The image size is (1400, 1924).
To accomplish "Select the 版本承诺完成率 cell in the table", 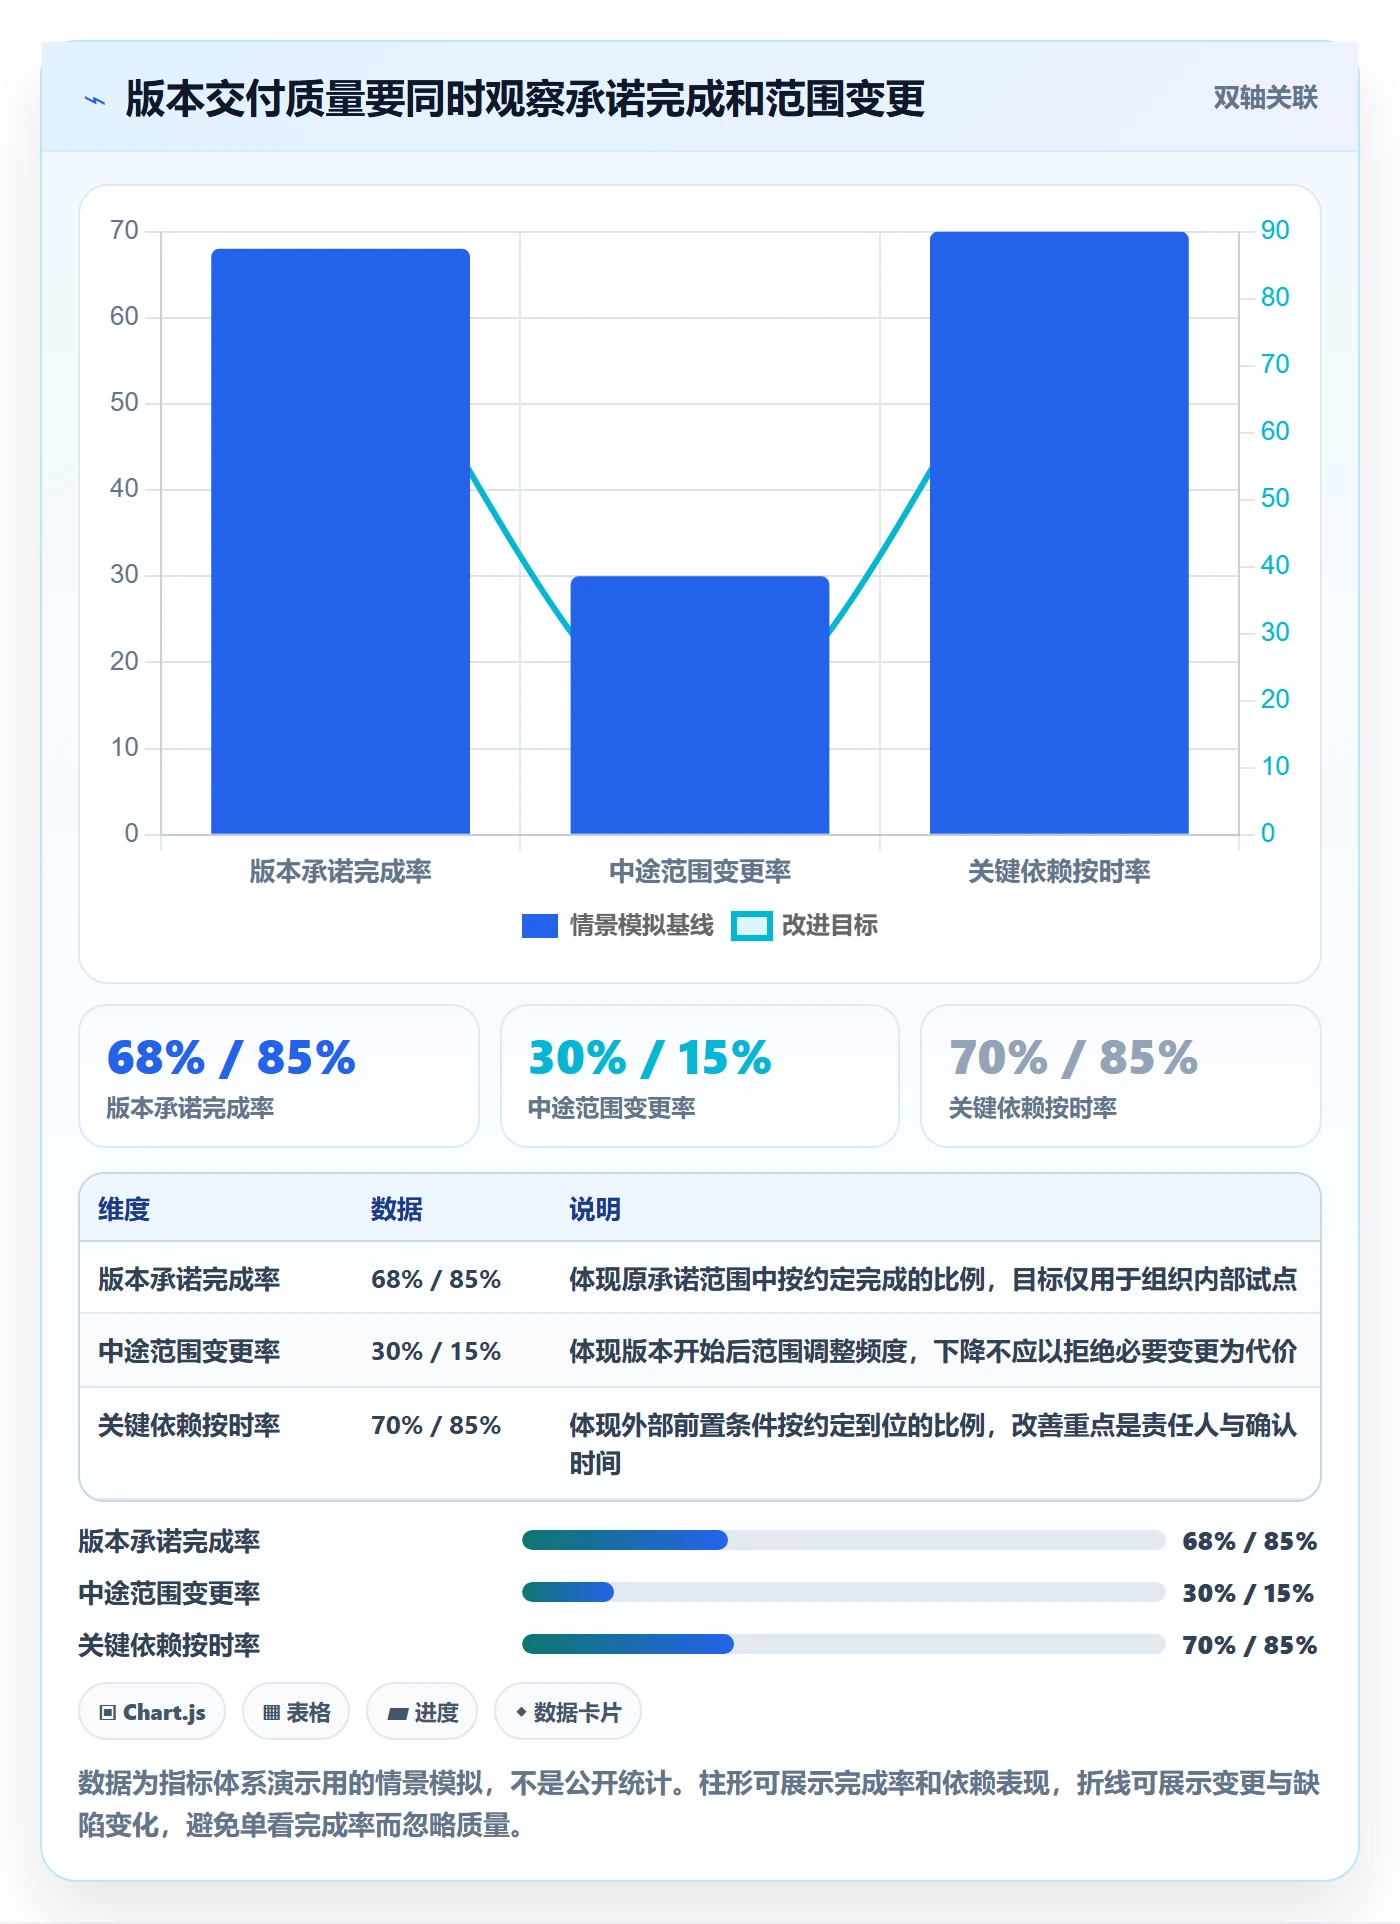I will 189,1279.
